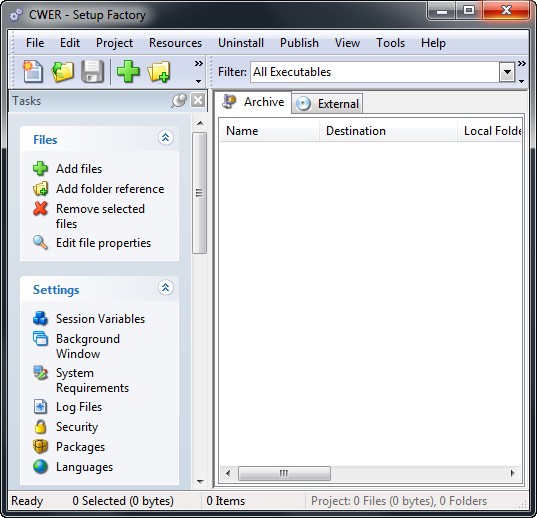
Task: Open Background Window settings
Action: 88,346
